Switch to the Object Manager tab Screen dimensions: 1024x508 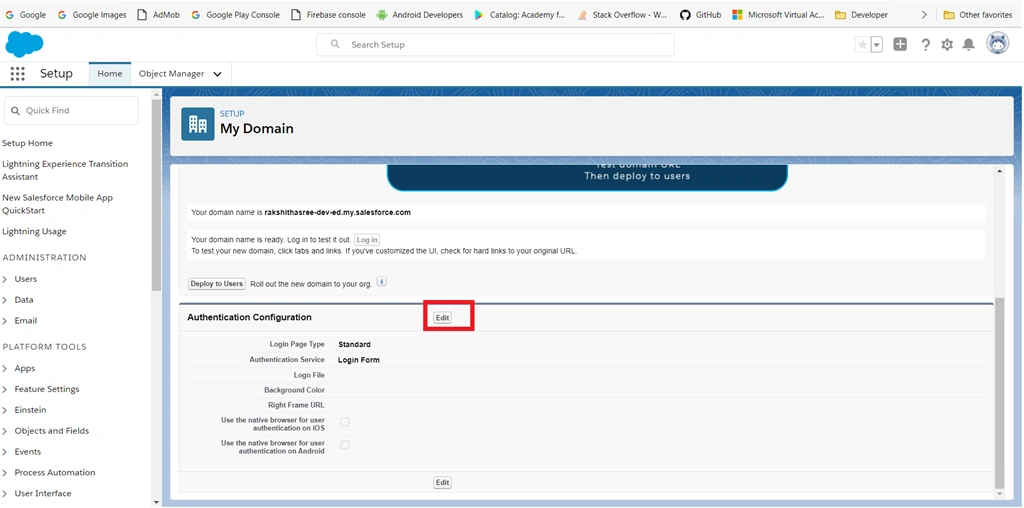(x=172, y=74)
